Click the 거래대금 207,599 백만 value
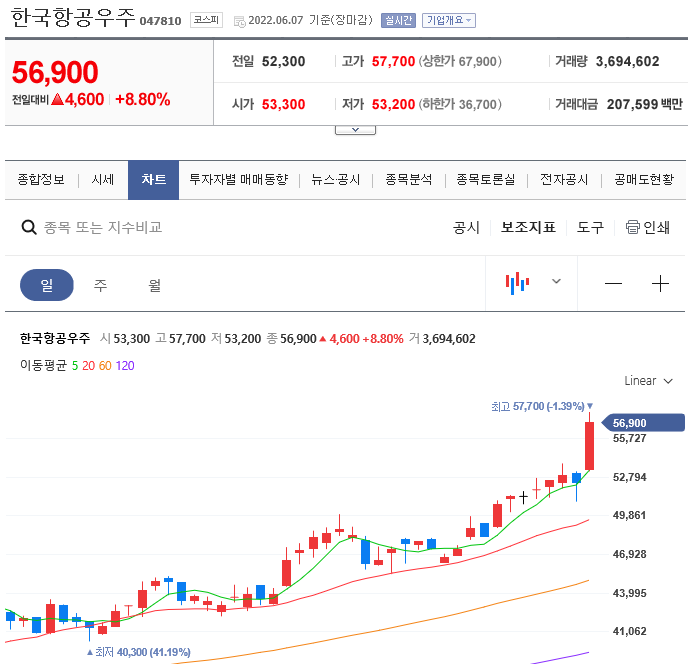Screen dimensions: 688x664 (645, 104)
